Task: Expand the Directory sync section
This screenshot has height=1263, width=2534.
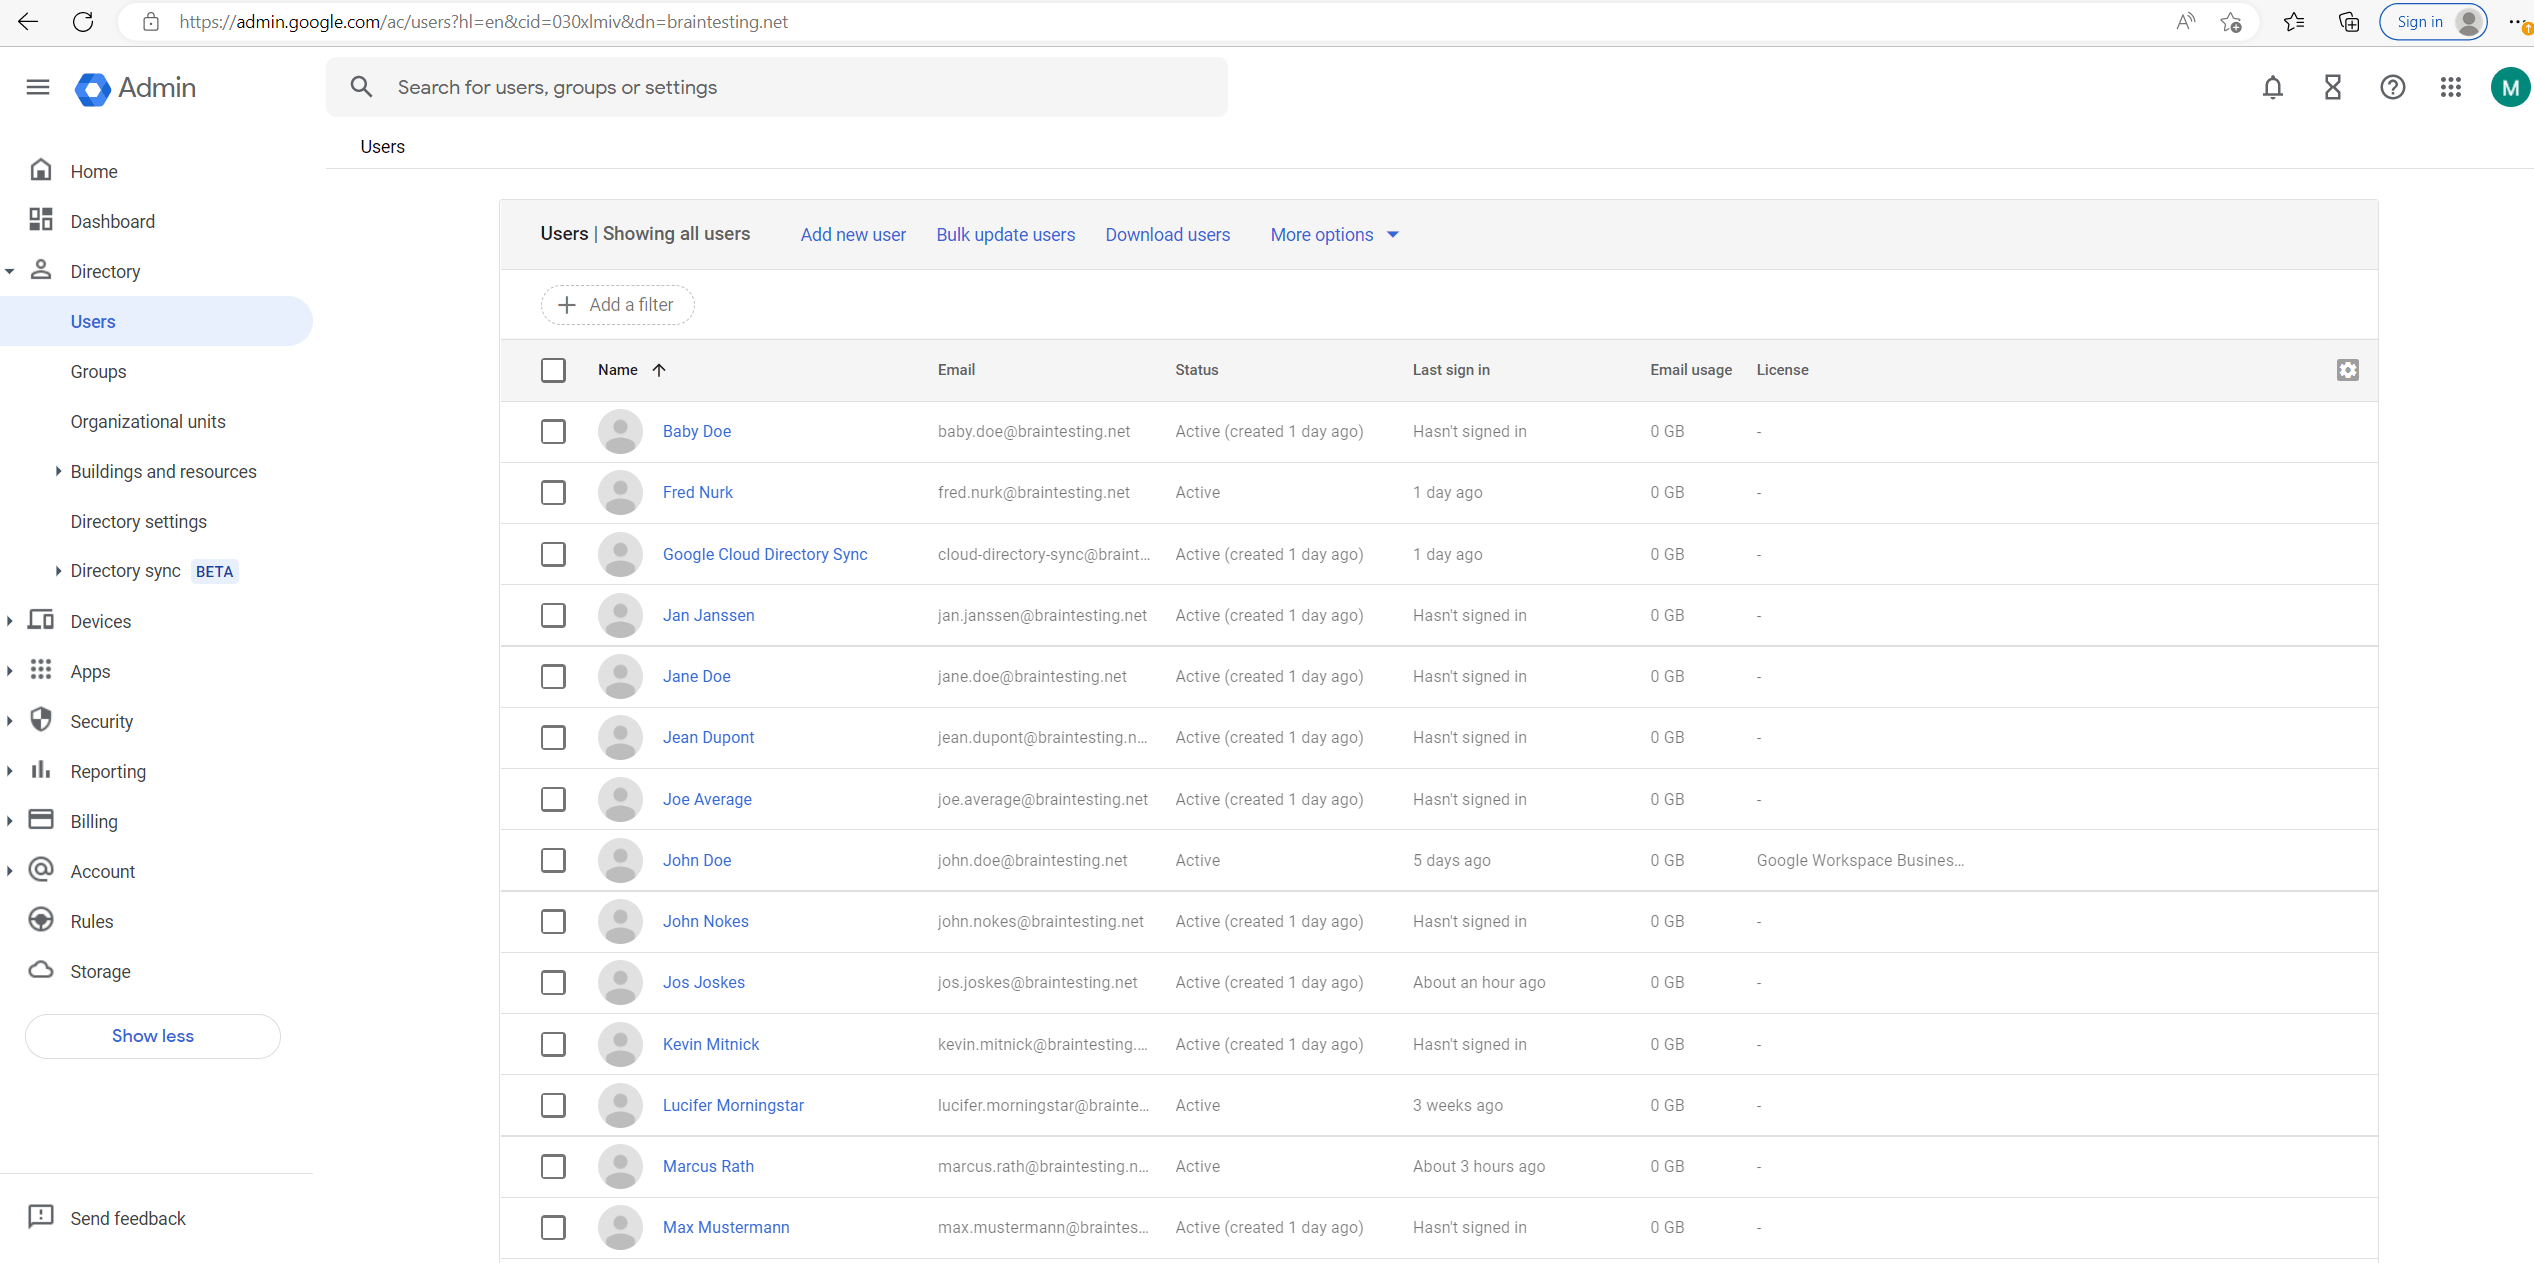Action: pyautogui.click(x=126, y=570)
